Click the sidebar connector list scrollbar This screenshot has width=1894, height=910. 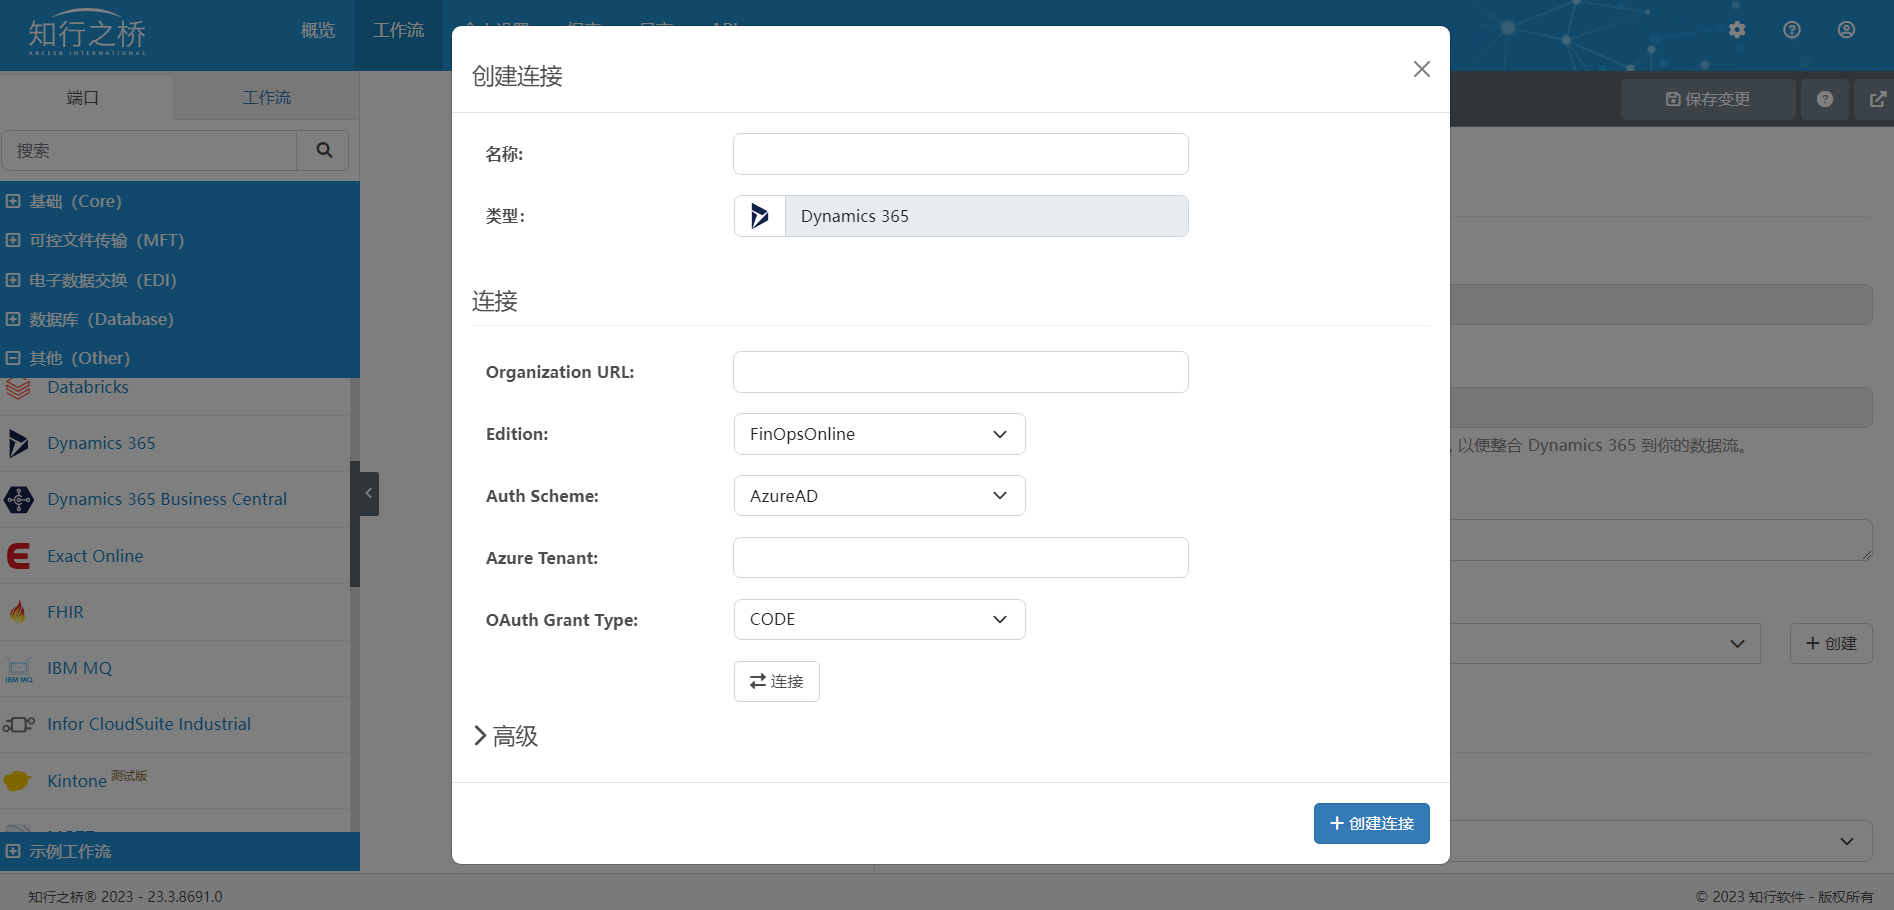(354, 524)
